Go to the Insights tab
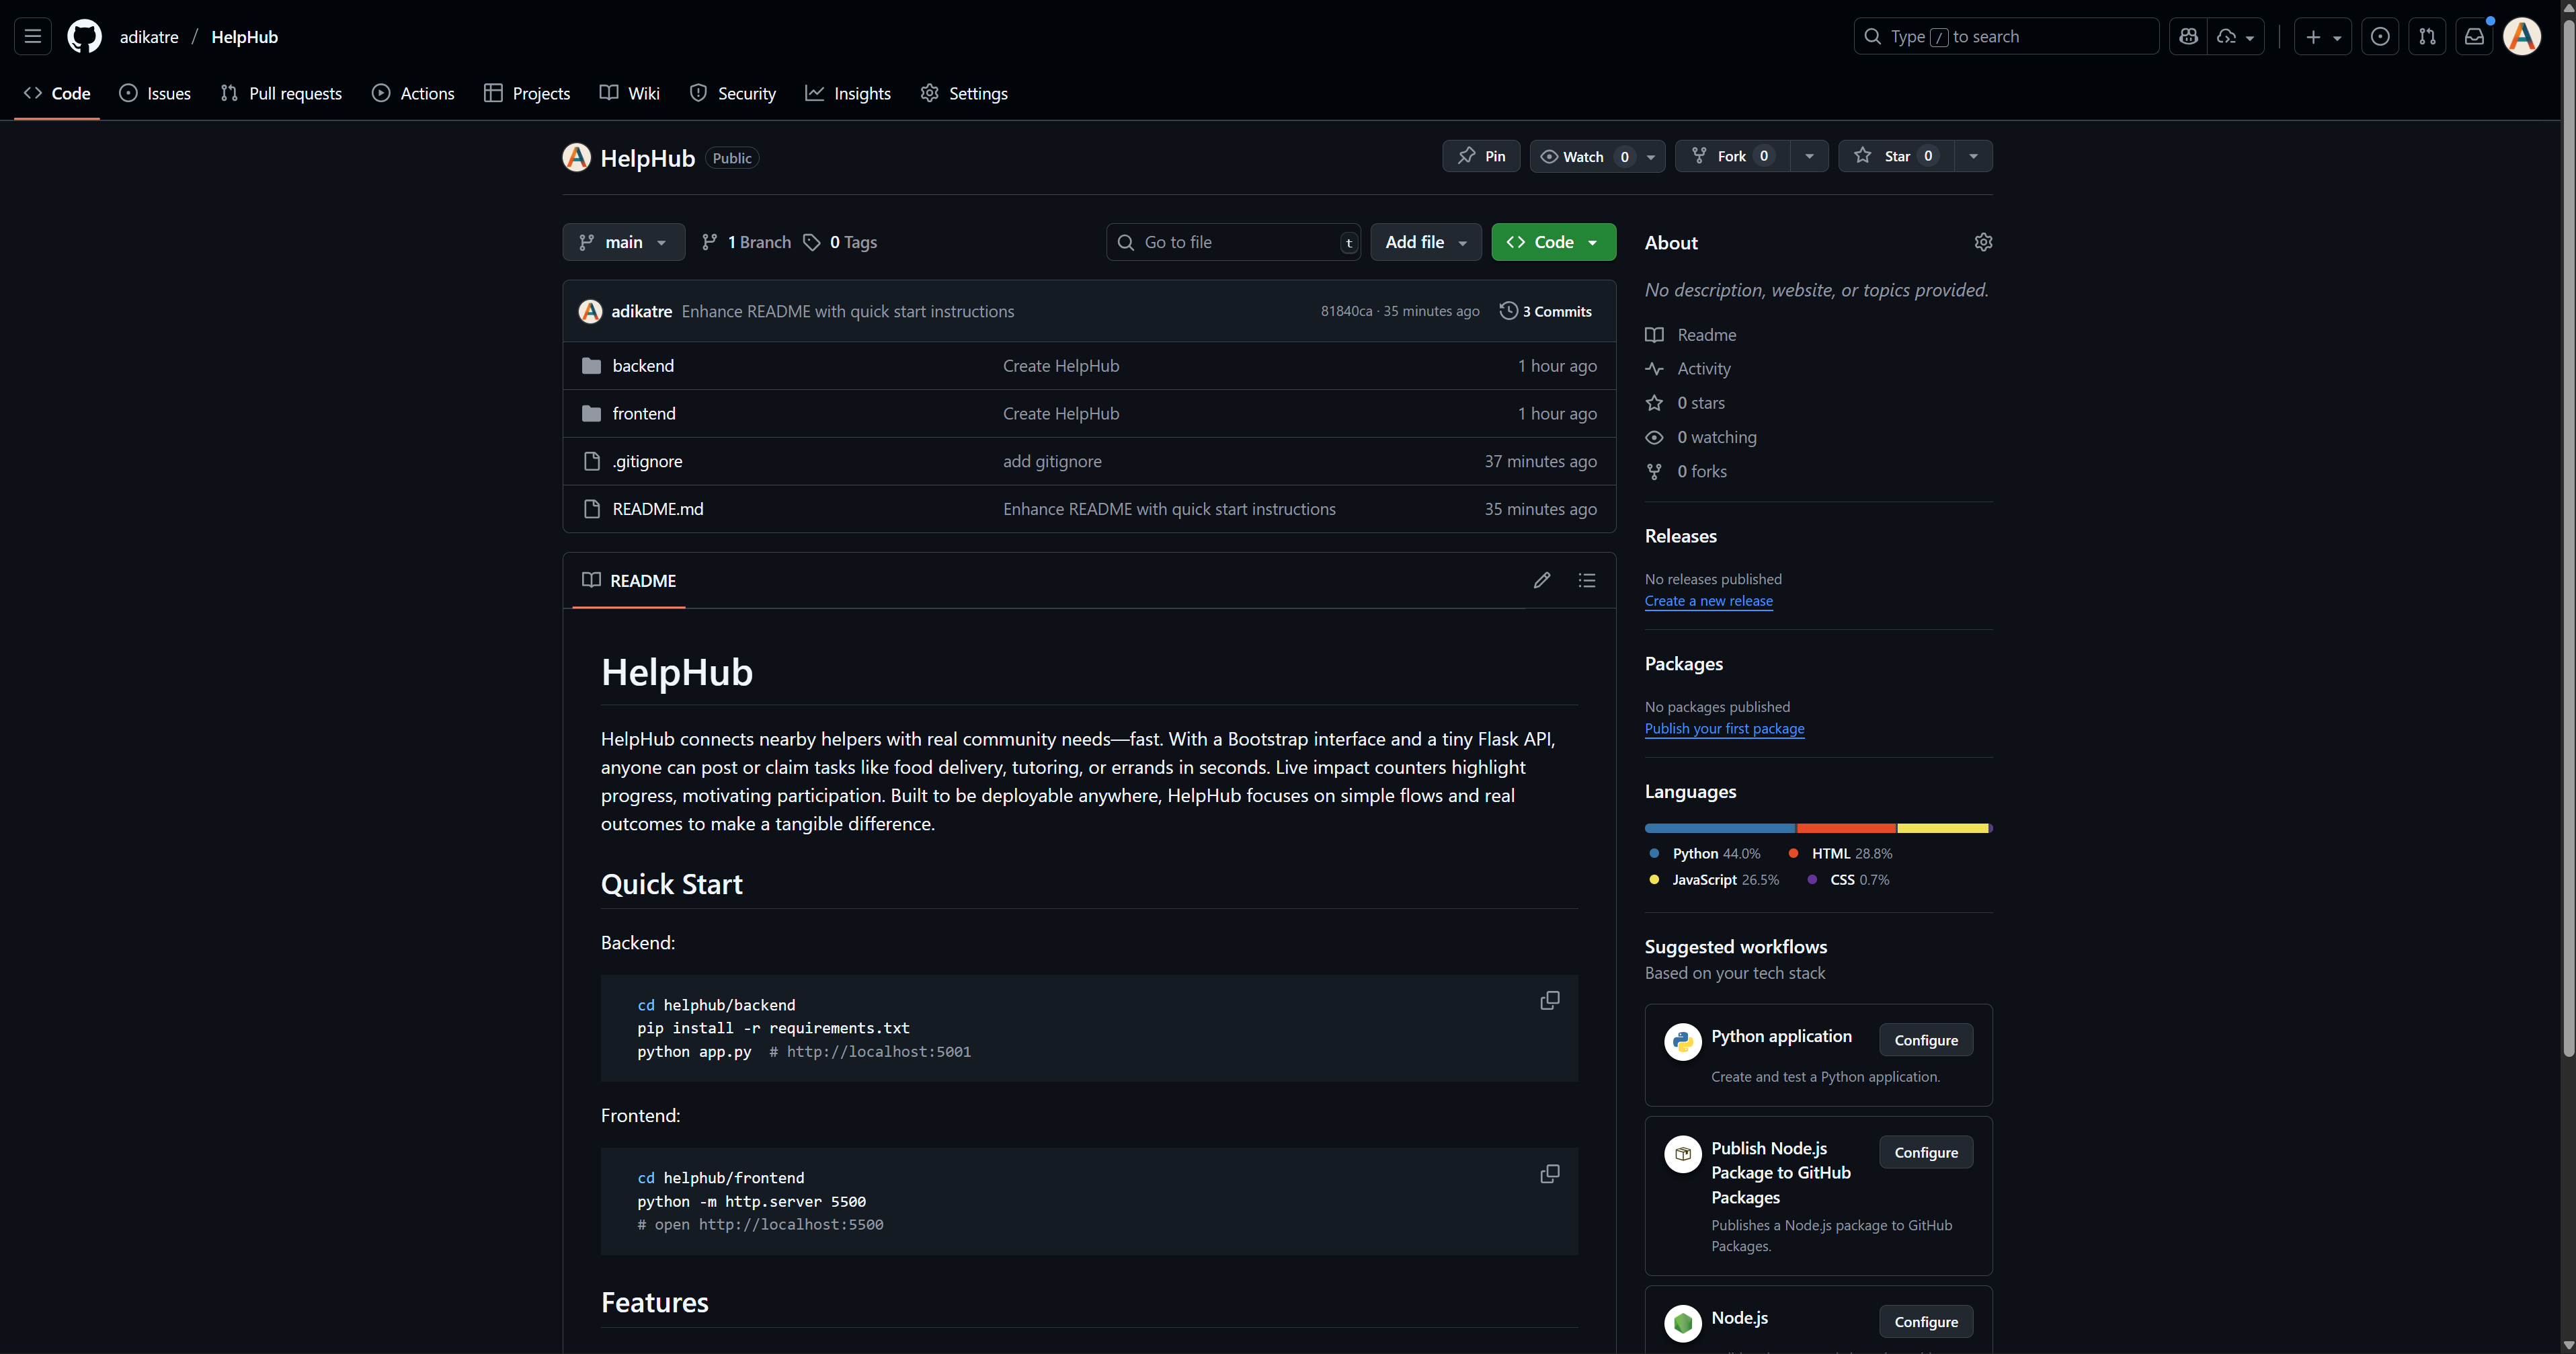2576x1354 pixels. pyautogui.click(x=848, y=93)
